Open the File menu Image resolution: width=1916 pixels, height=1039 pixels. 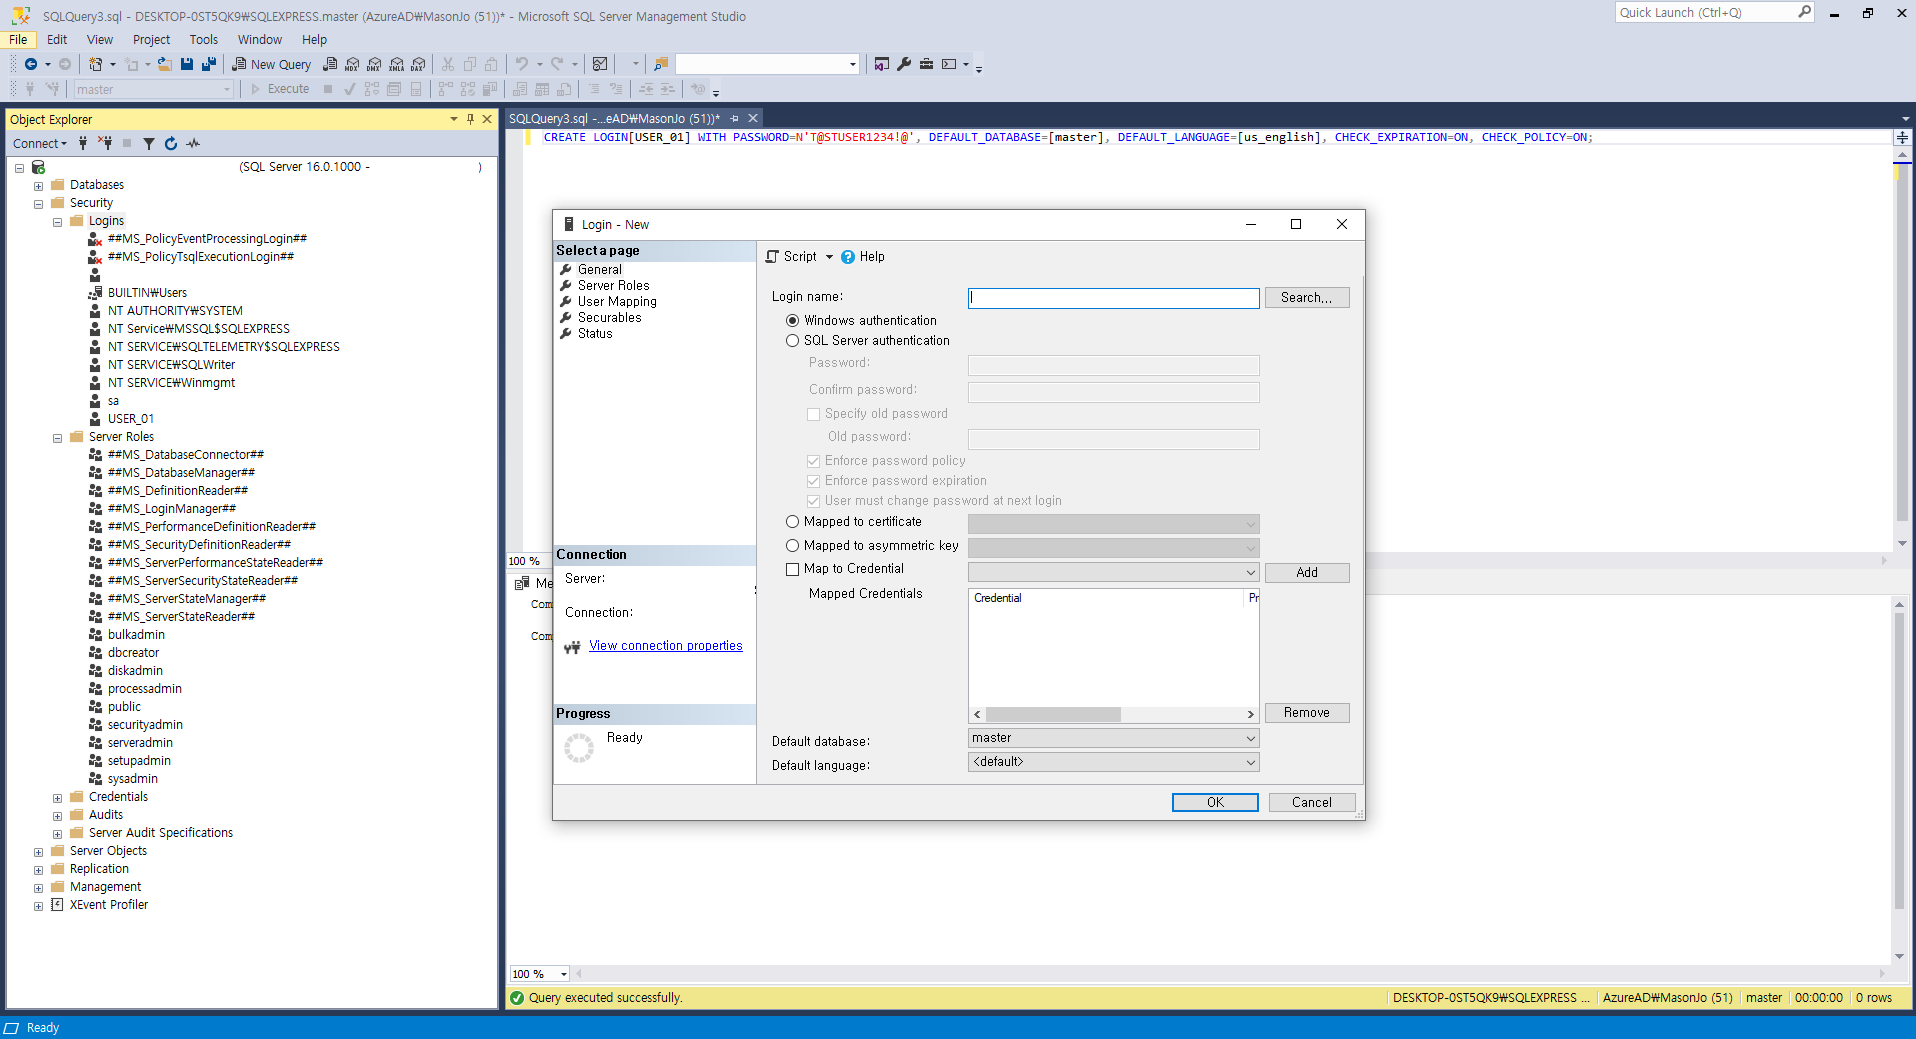(19, 40)
